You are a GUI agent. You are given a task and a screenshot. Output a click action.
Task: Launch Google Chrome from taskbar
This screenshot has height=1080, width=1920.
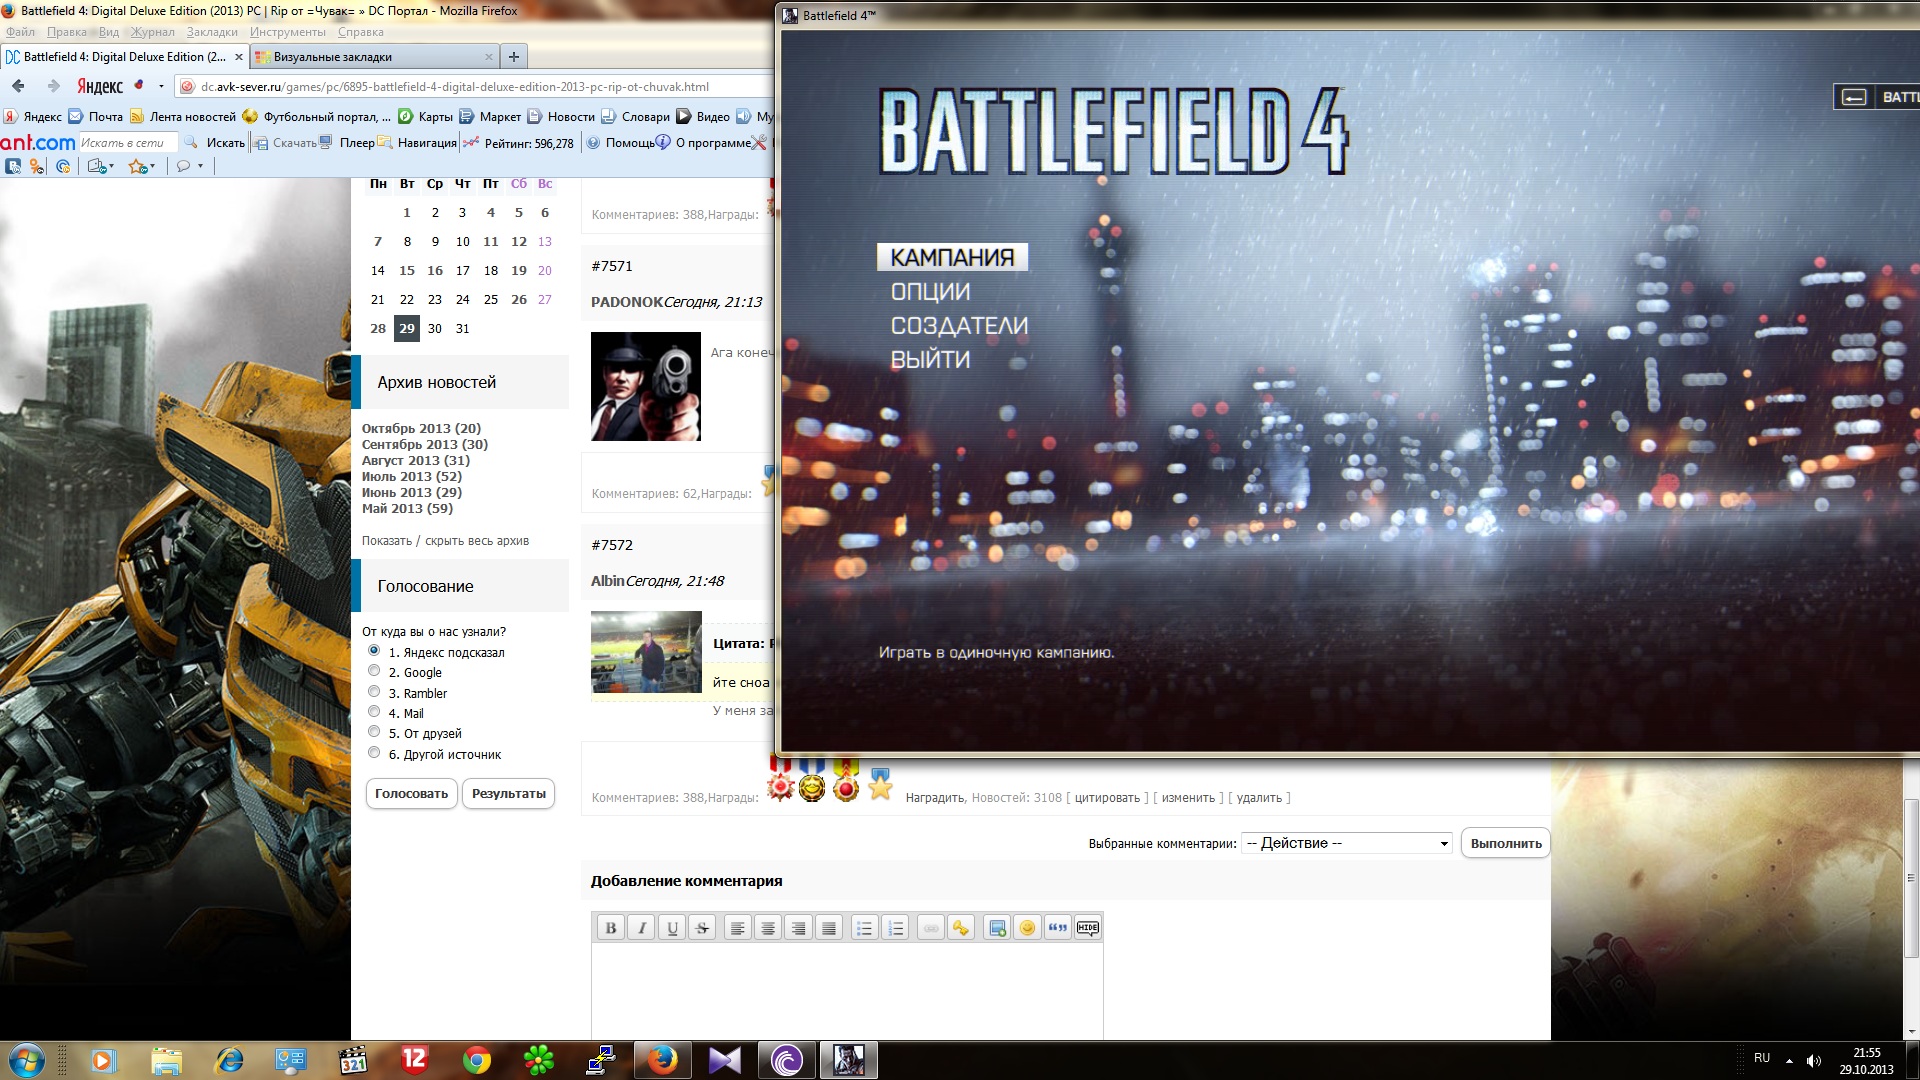coord(477,1060)
